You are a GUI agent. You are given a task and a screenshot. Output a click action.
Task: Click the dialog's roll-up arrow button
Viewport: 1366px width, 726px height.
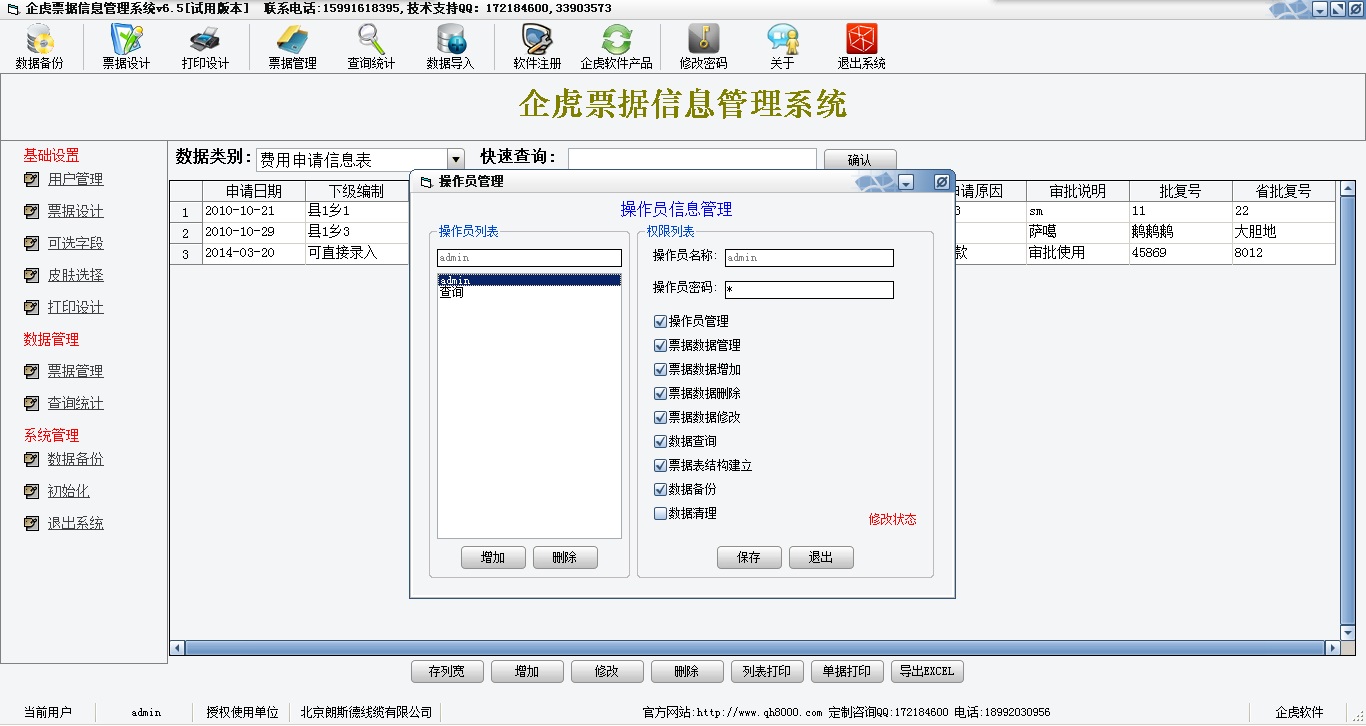click(x=906, y=182)
